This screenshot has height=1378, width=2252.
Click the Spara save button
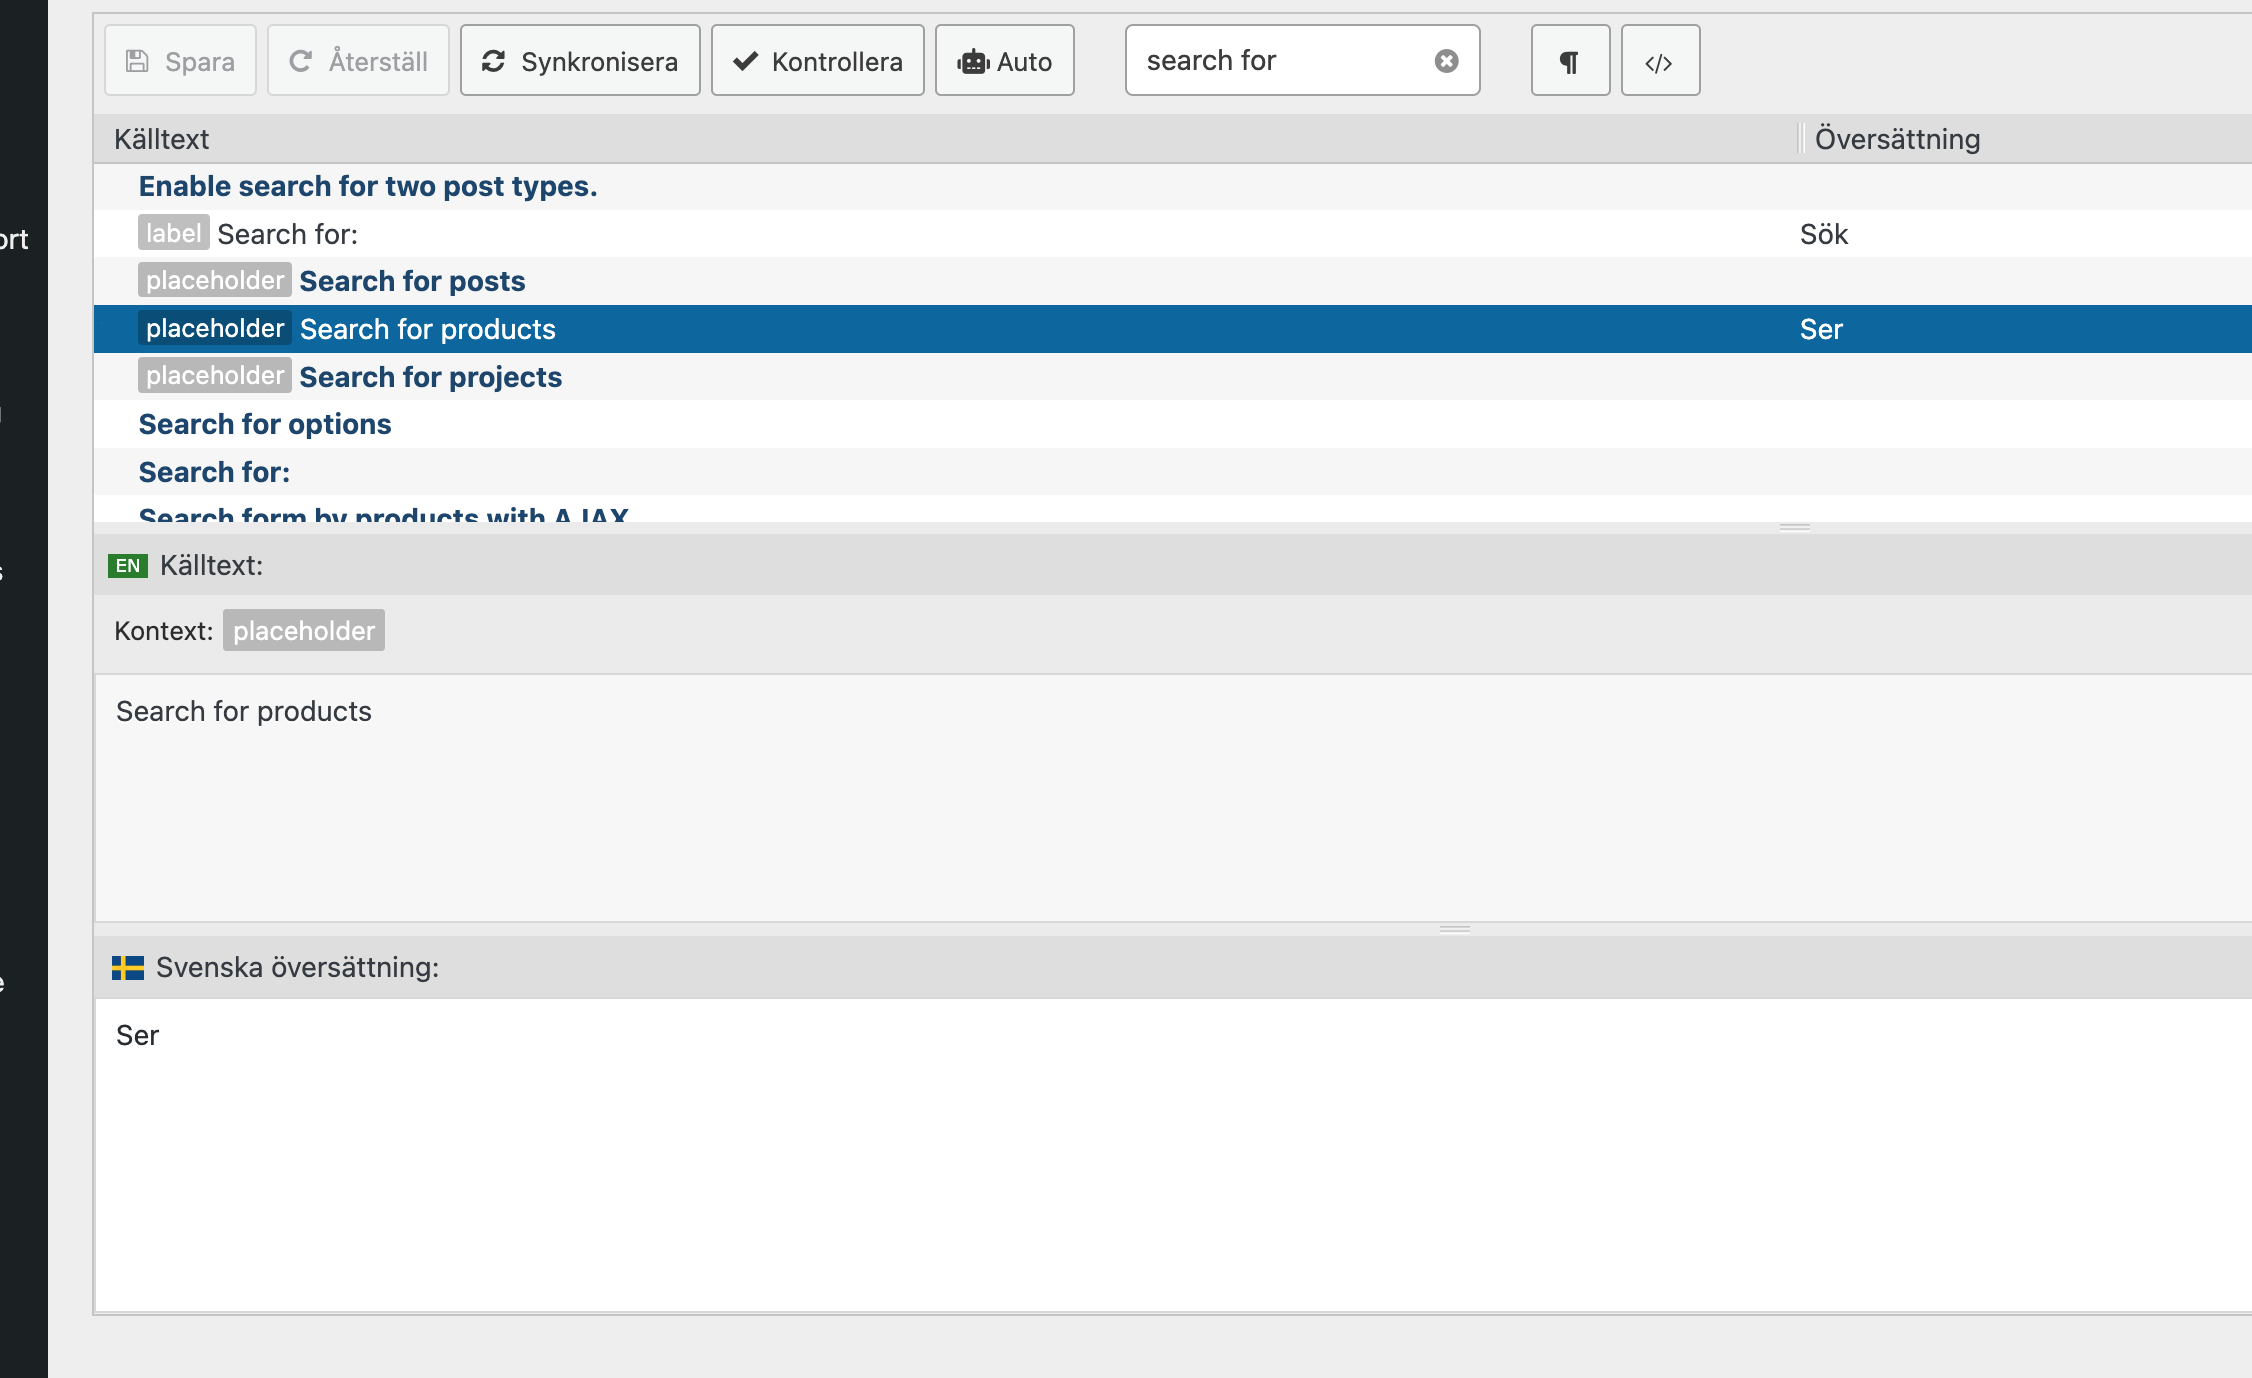click(180, 61)
